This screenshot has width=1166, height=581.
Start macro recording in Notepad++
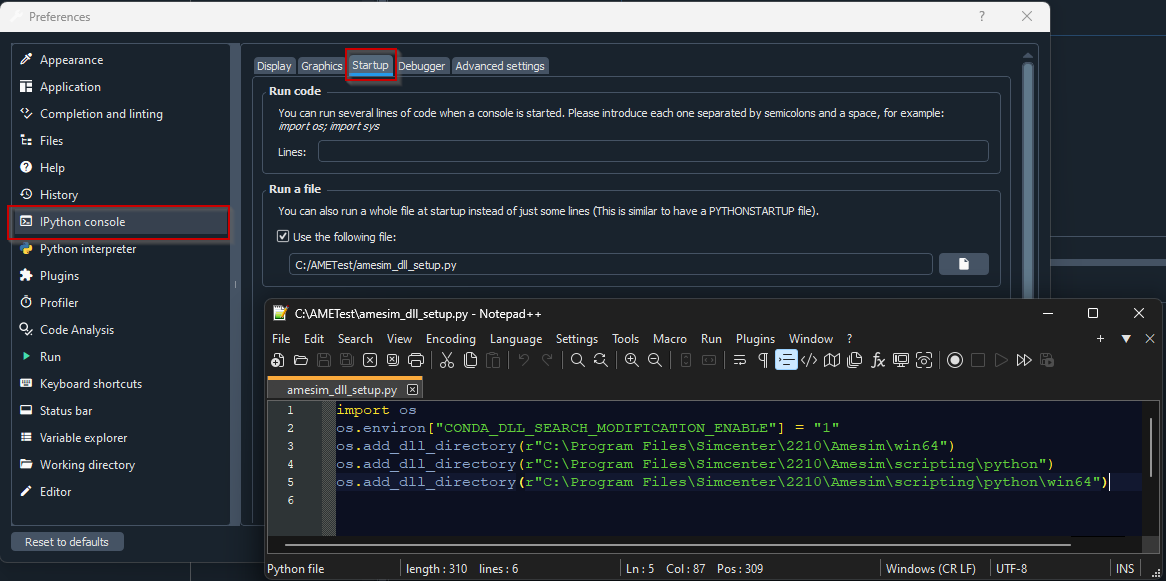(955, 359)
